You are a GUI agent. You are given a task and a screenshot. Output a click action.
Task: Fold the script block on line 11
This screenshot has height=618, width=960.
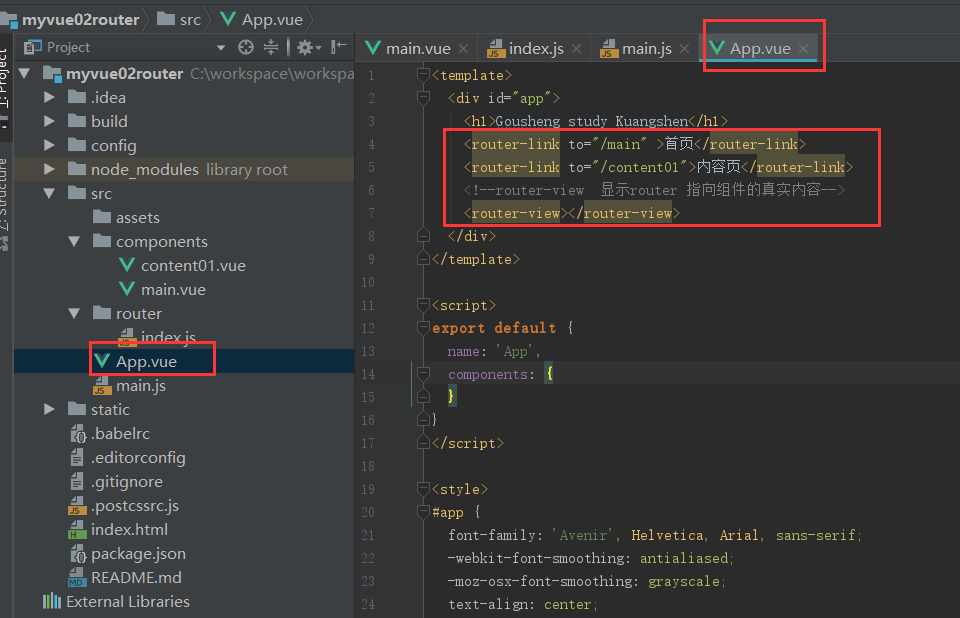(x=423, y=304)
